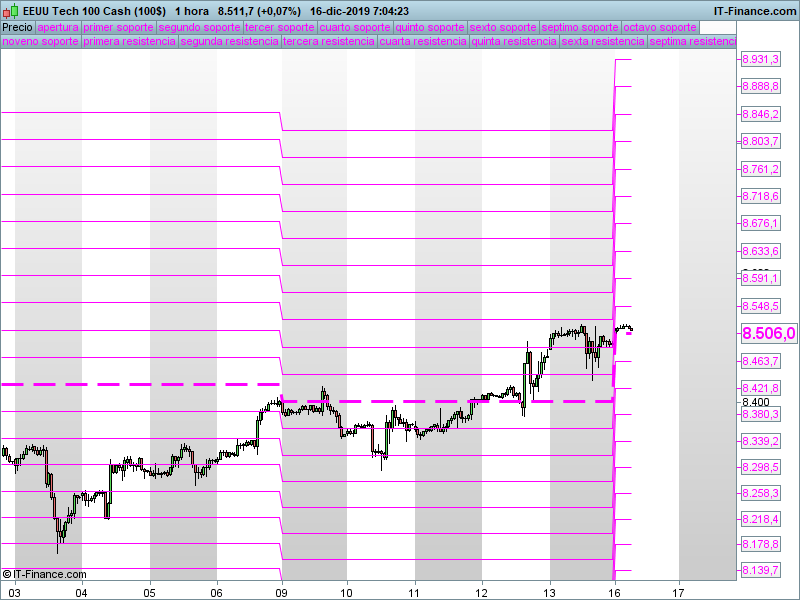This screenshot has height=600, width=800.
Task: Select the primer soporte label
Action: pos(118,28)
